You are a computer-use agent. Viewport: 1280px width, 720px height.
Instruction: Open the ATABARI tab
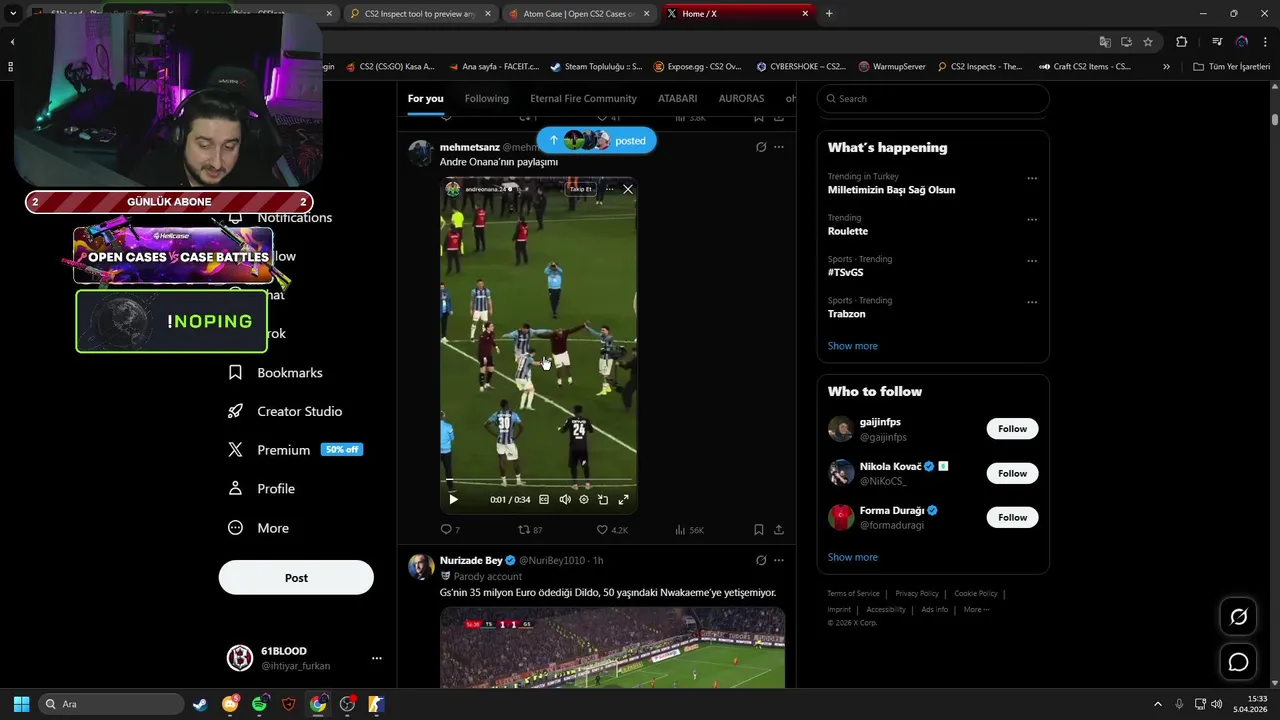(677, 98)
